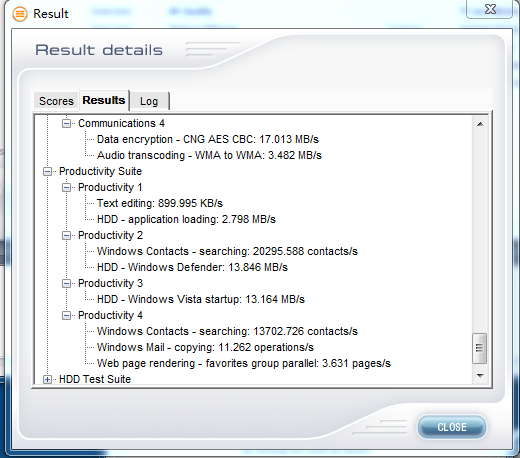
Task: Click the scrollbar down arrow
Action: (x=480, y=376)
